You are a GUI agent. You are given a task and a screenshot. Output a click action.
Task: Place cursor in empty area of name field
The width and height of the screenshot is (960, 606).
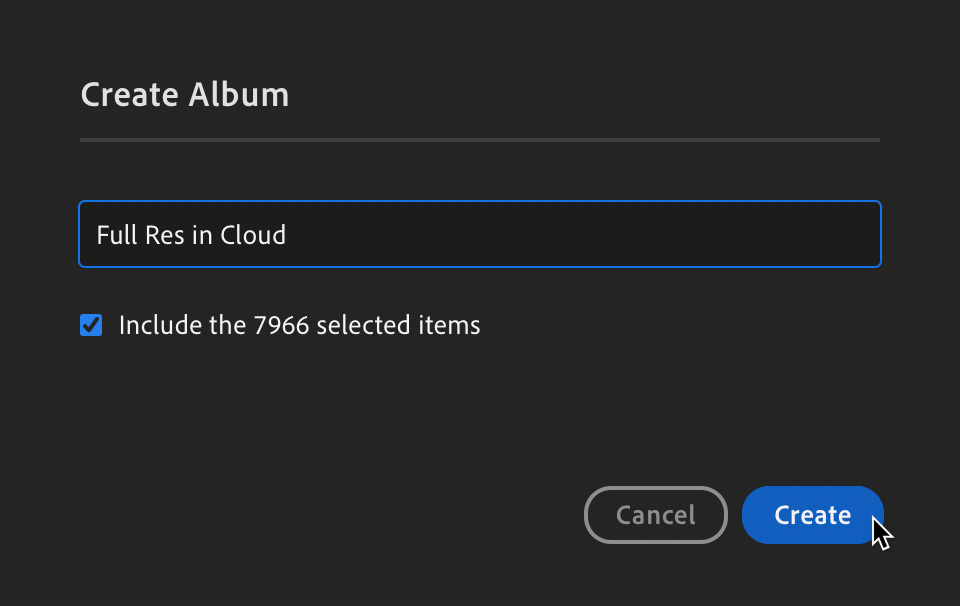600,235
